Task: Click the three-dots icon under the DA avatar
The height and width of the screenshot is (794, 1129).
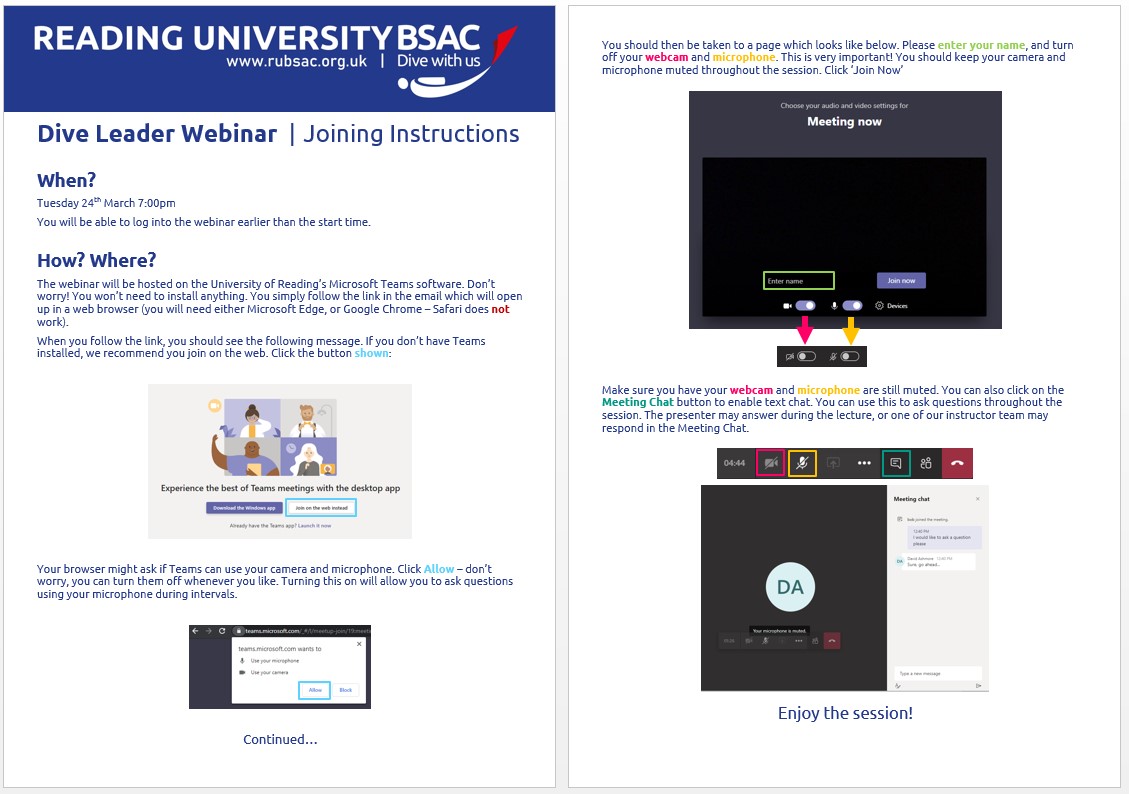Action: (x=799, y=641)
